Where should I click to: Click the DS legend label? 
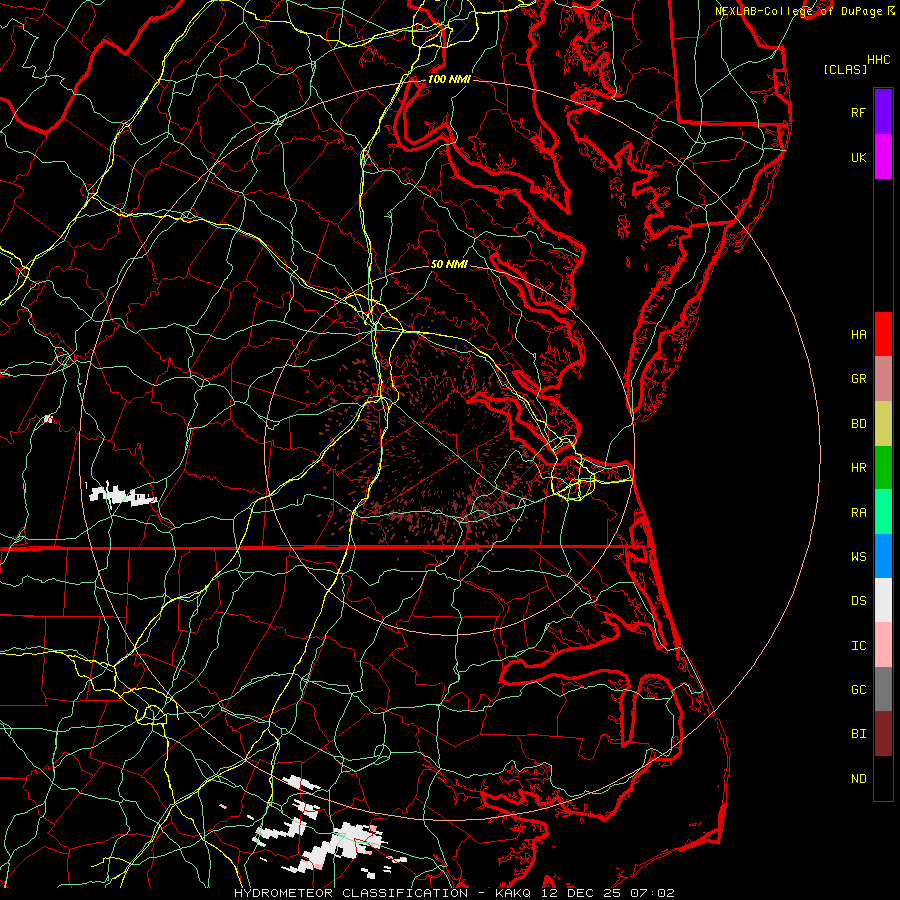click(858, 601)
